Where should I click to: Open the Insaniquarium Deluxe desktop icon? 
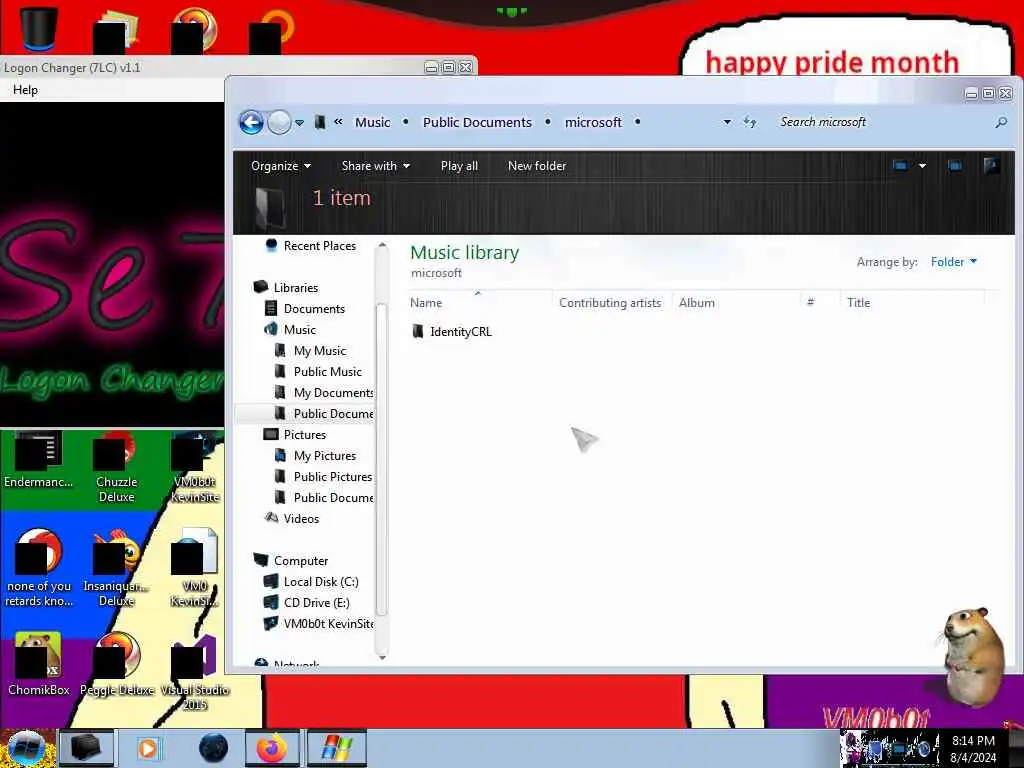pyautogui.click(x=116, y=569)
